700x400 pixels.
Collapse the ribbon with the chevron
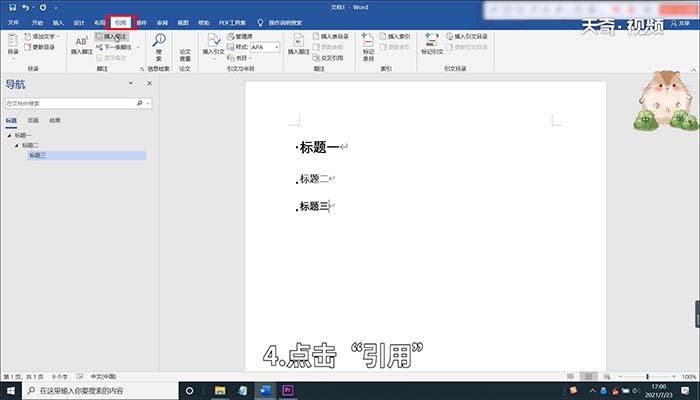pos(693,70)
